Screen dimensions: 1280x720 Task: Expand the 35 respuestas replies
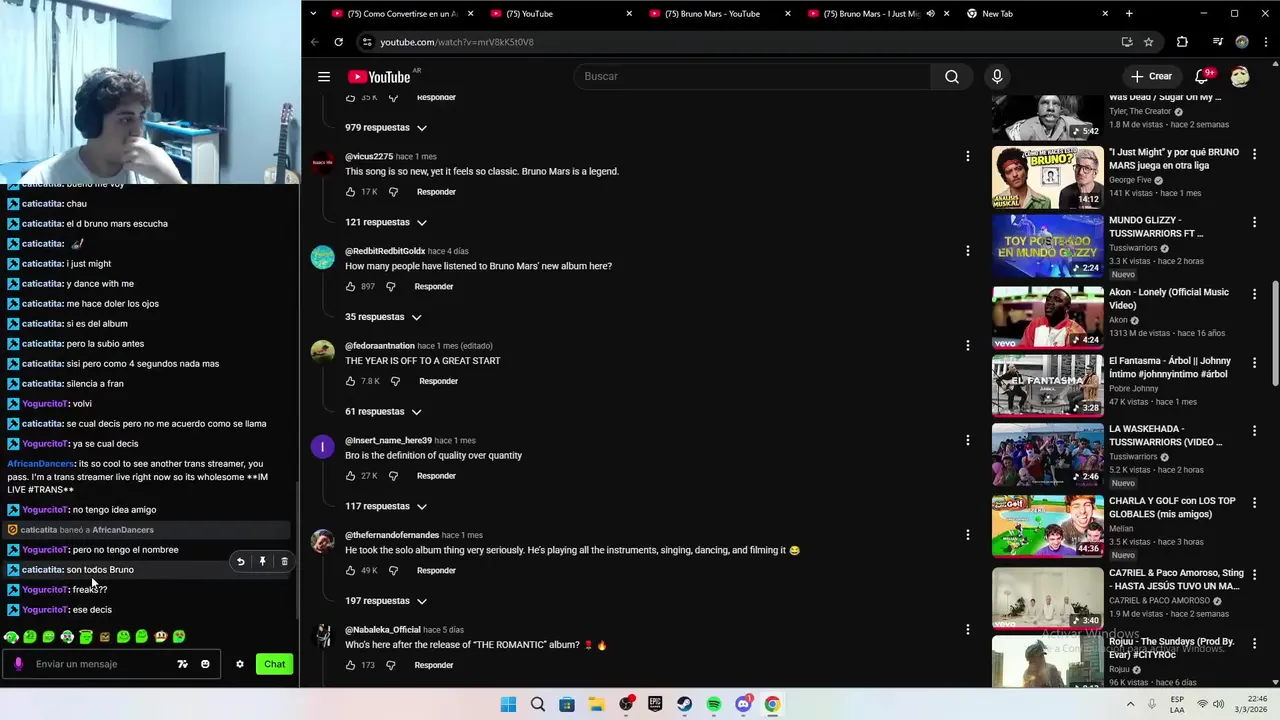(x=383, y=317)
